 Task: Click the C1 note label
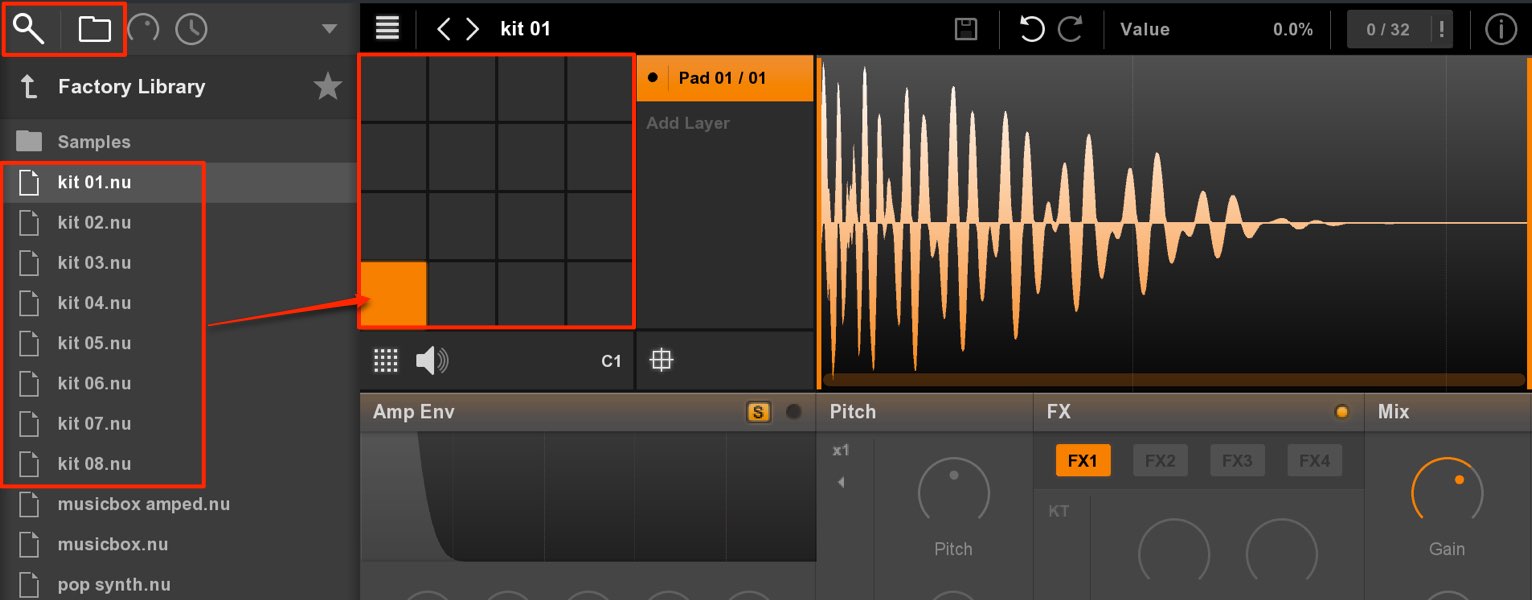[611, 362]
